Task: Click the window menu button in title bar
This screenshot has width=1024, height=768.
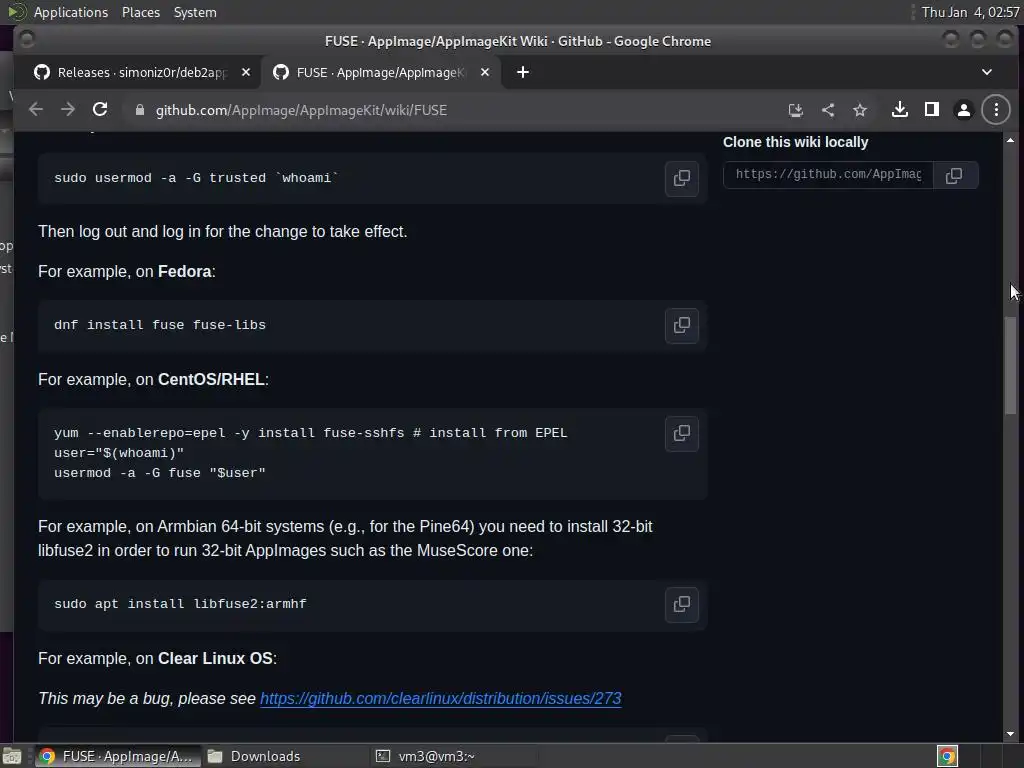Action: coord(27,40)
